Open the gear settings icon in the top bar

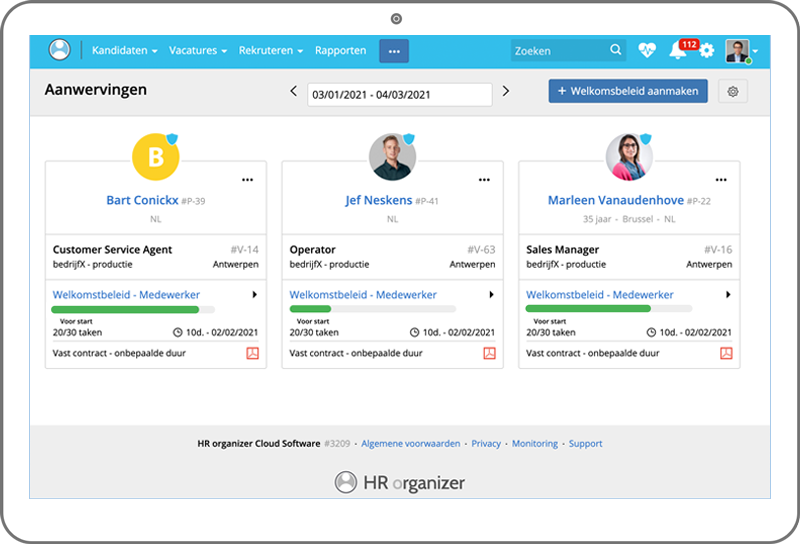(707, 50)
